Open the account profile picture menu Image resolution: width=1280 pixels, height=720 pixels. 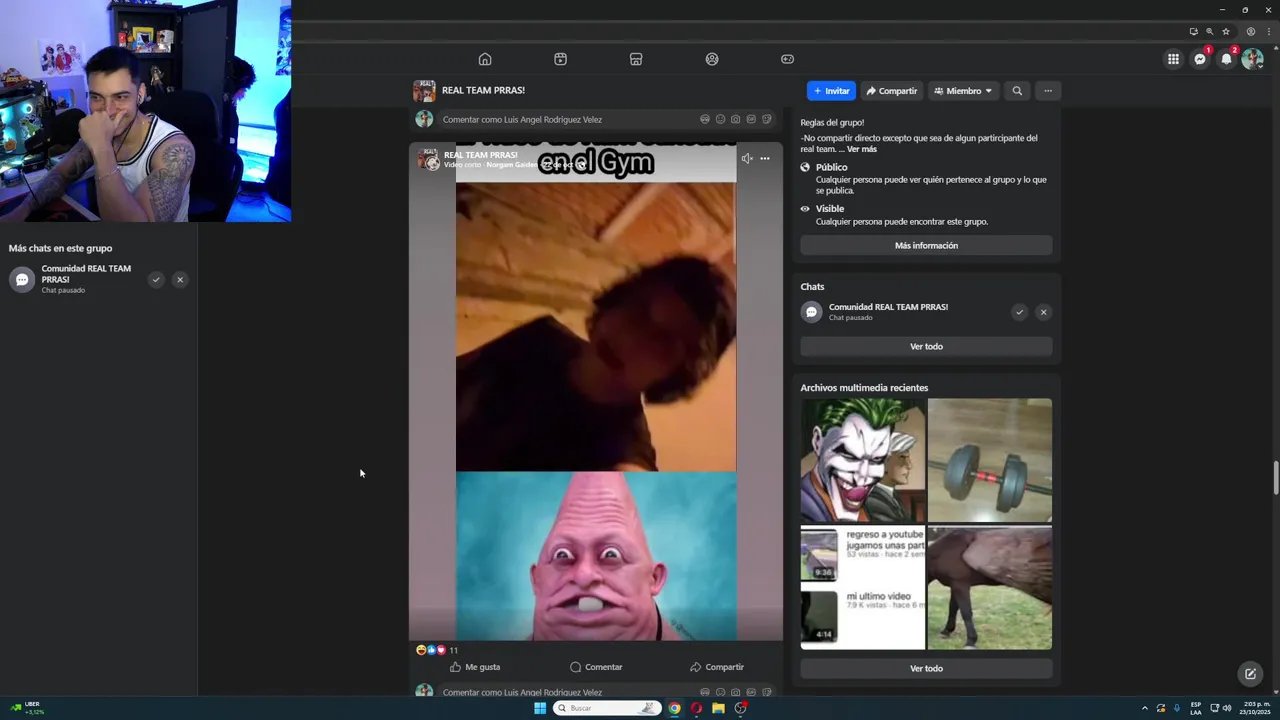pyautogui.click(x=1252, y=59)
